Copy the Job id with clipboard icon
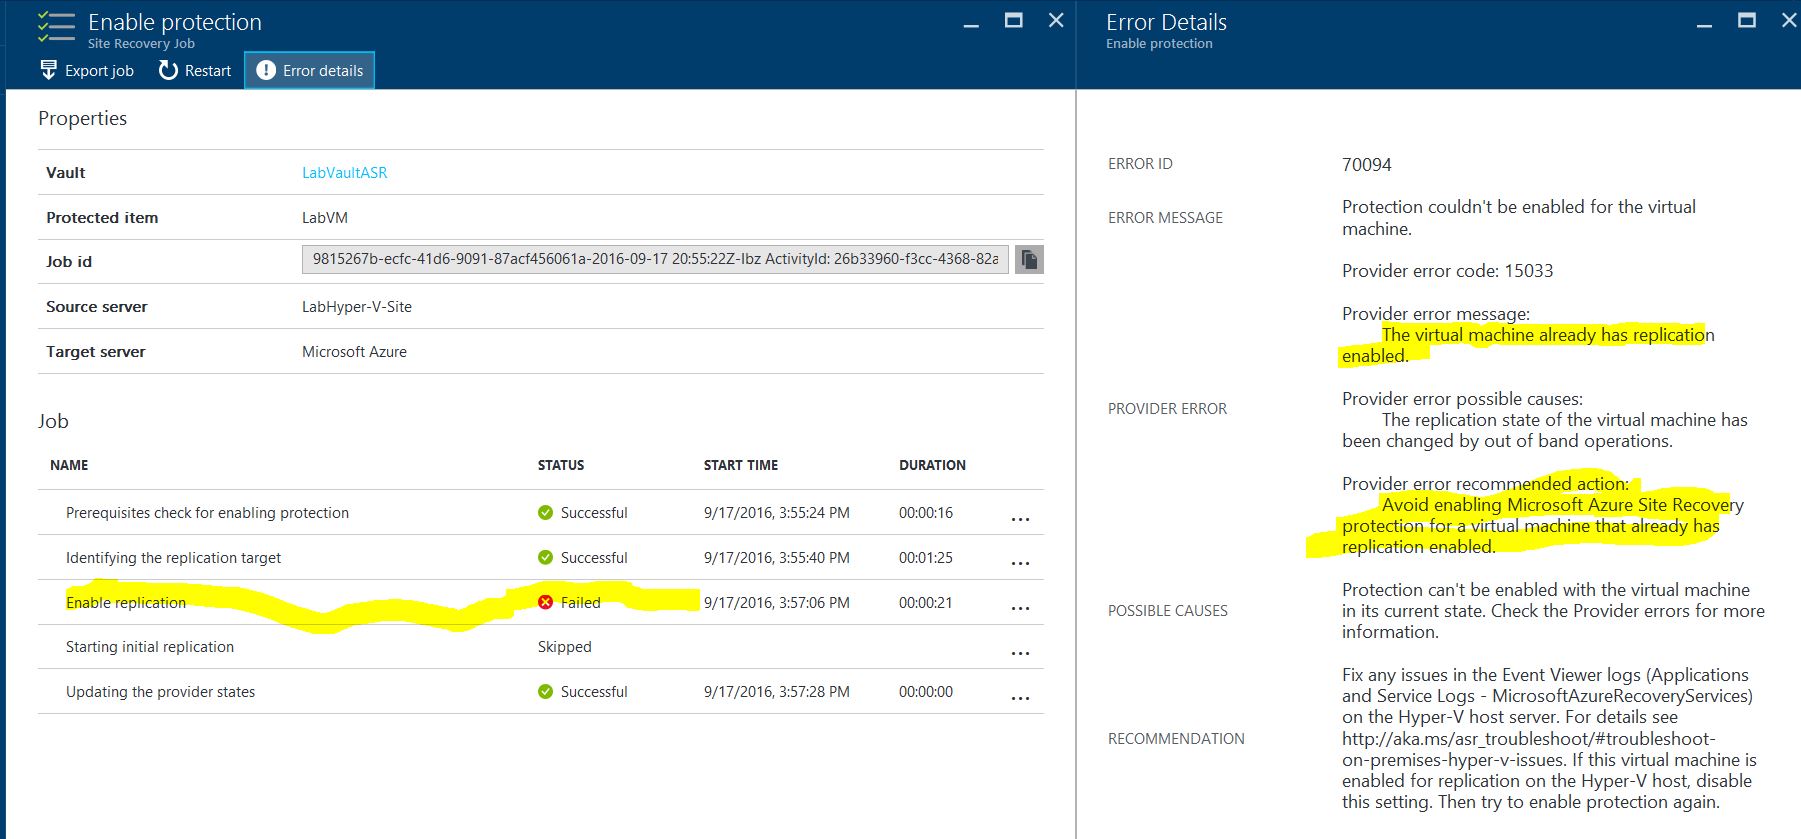 1029,260
